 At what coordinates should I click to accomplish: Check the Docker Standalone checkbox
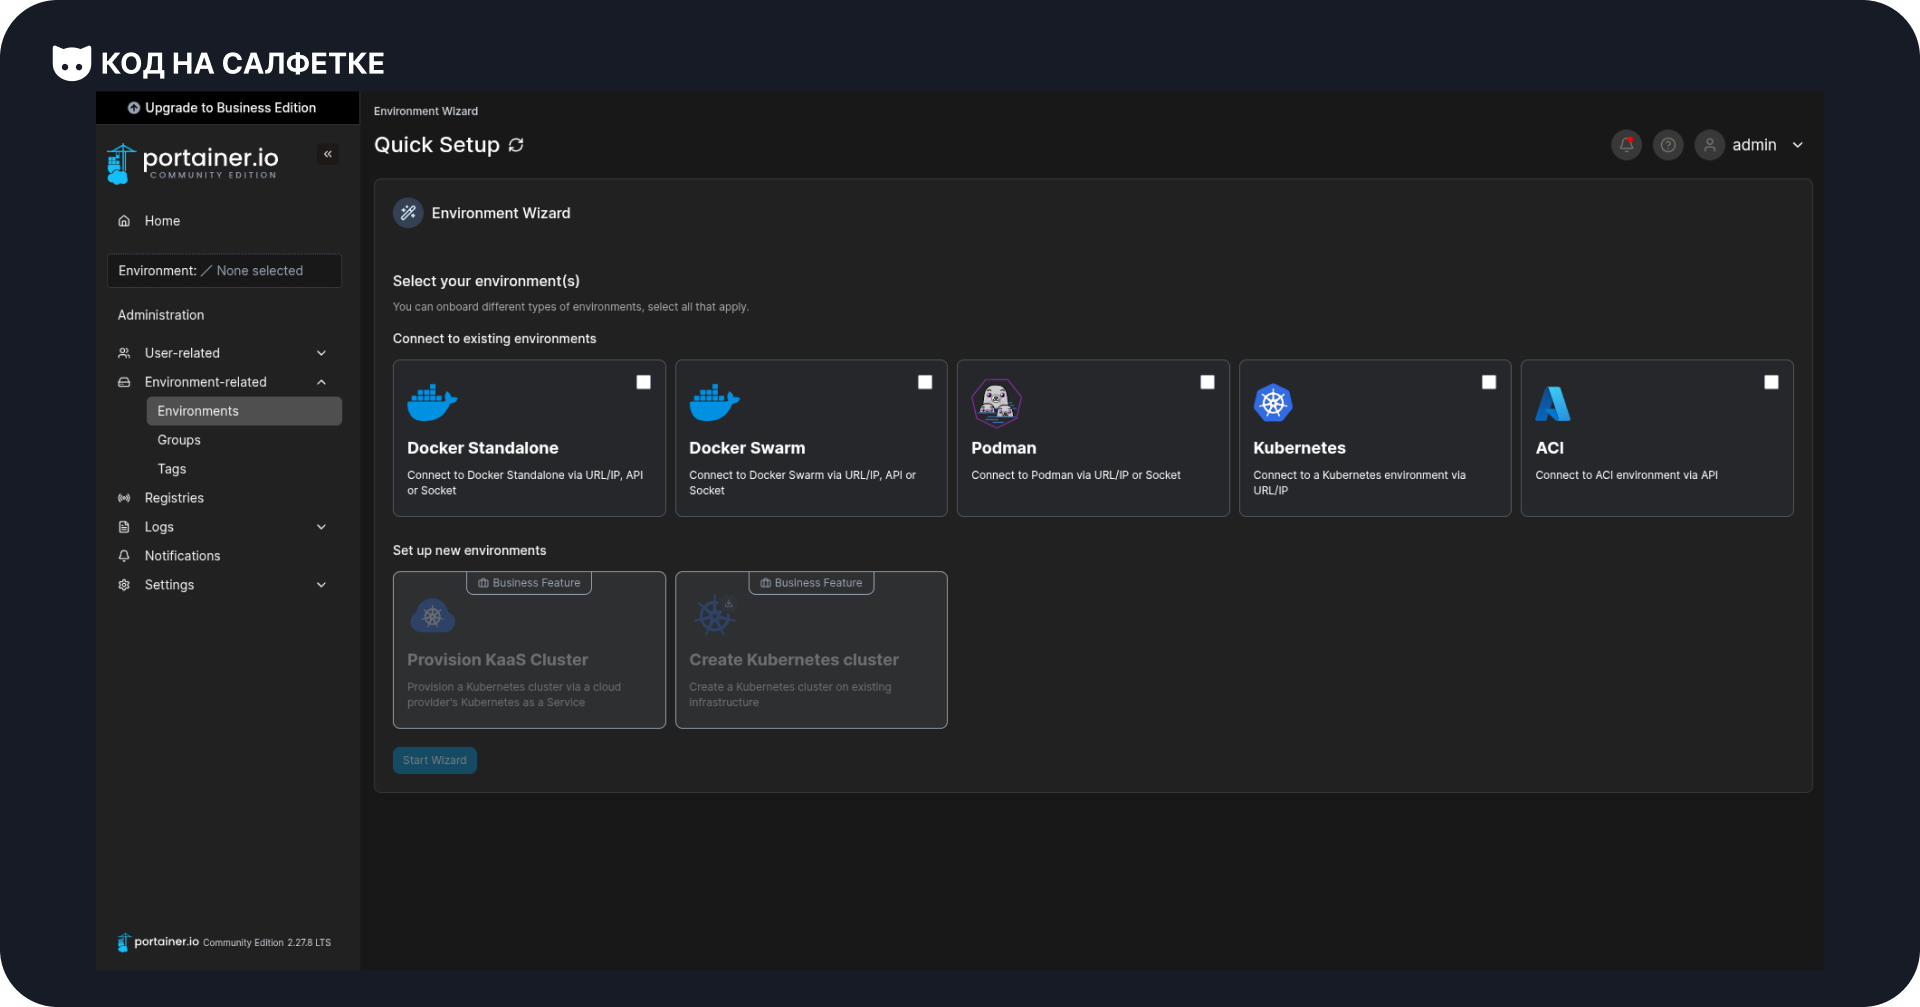(x=644, y=382)
